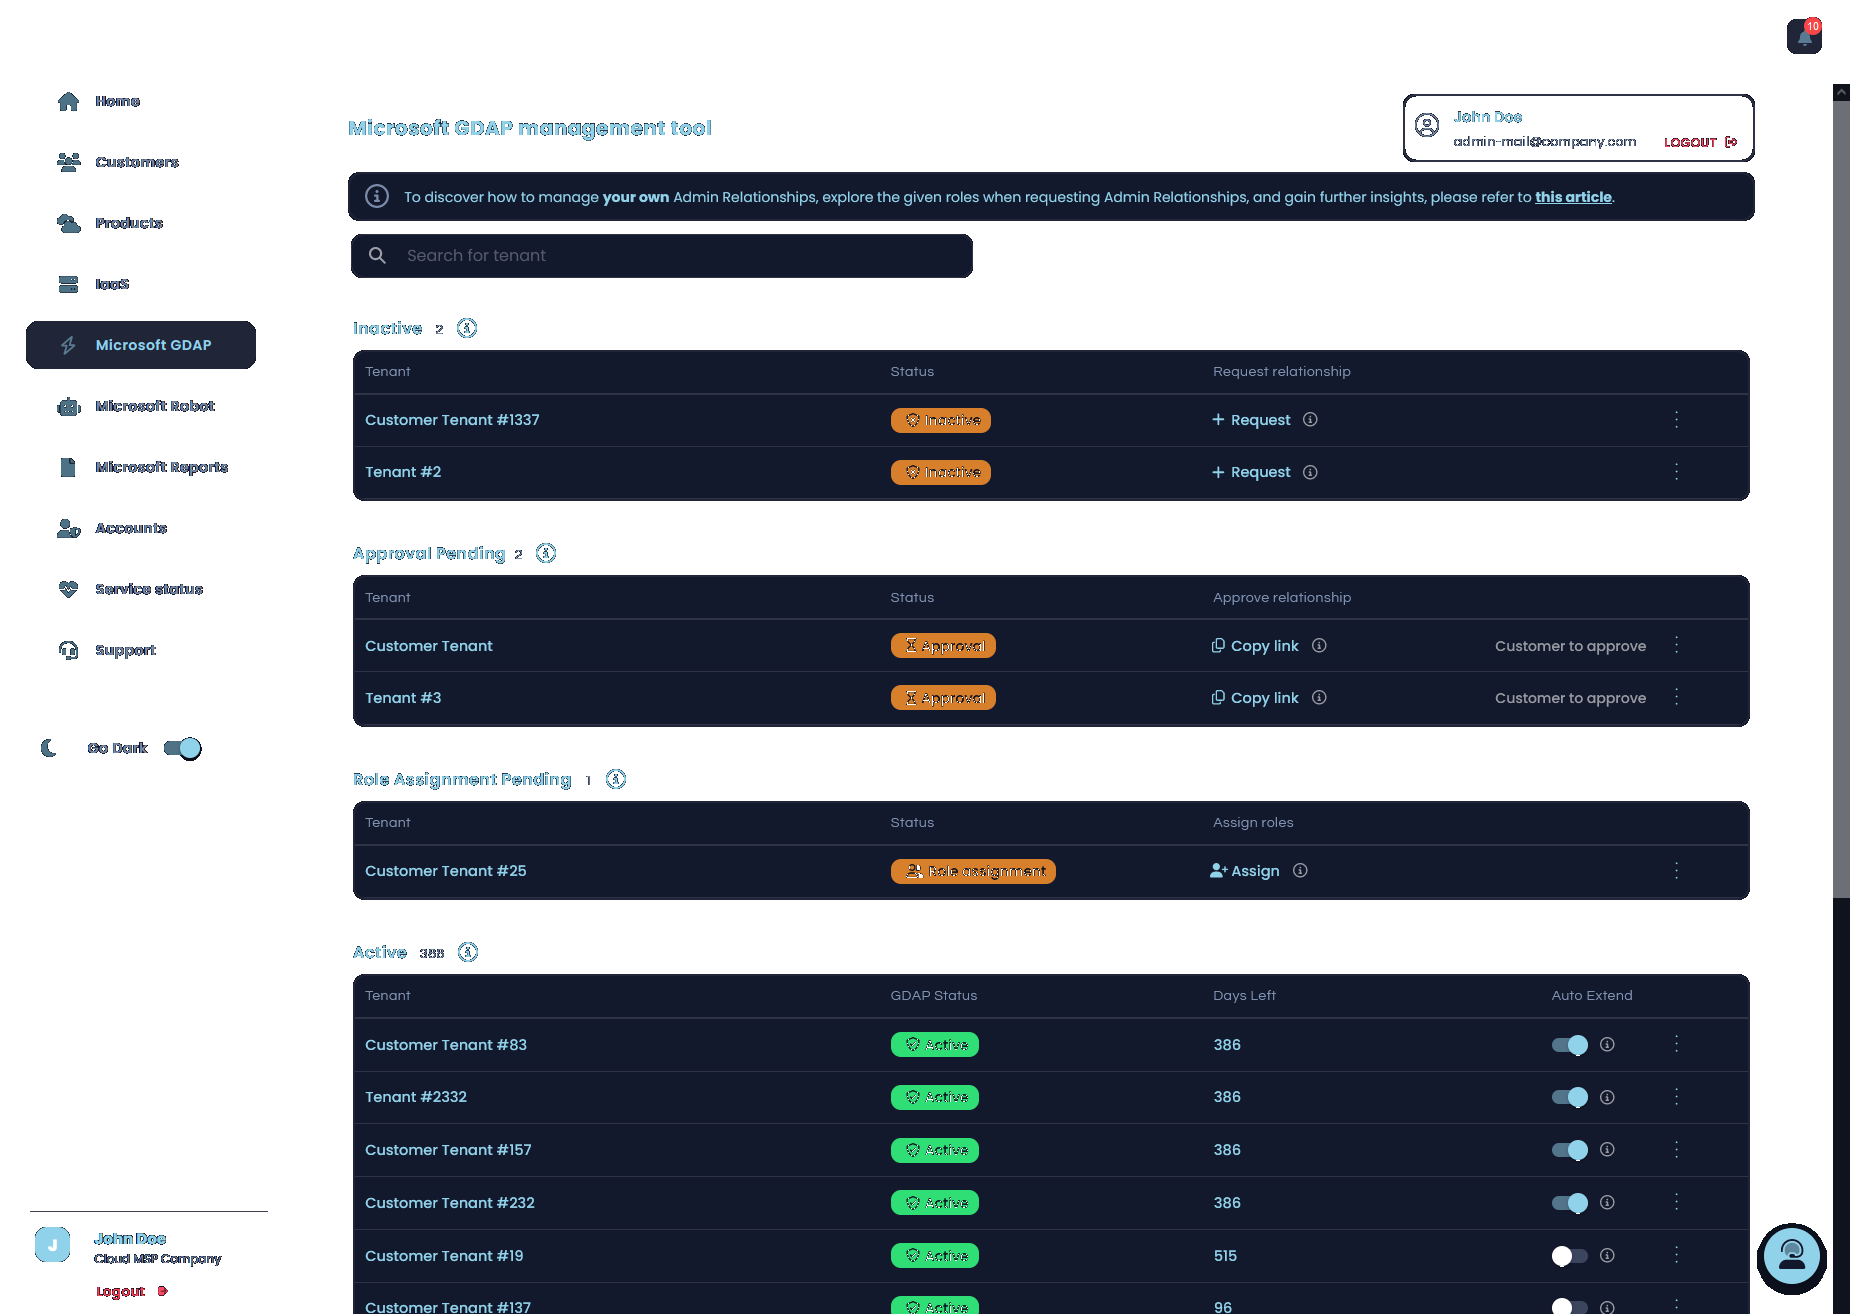Click the Approval badge for Tenant #3

(943, 698)
